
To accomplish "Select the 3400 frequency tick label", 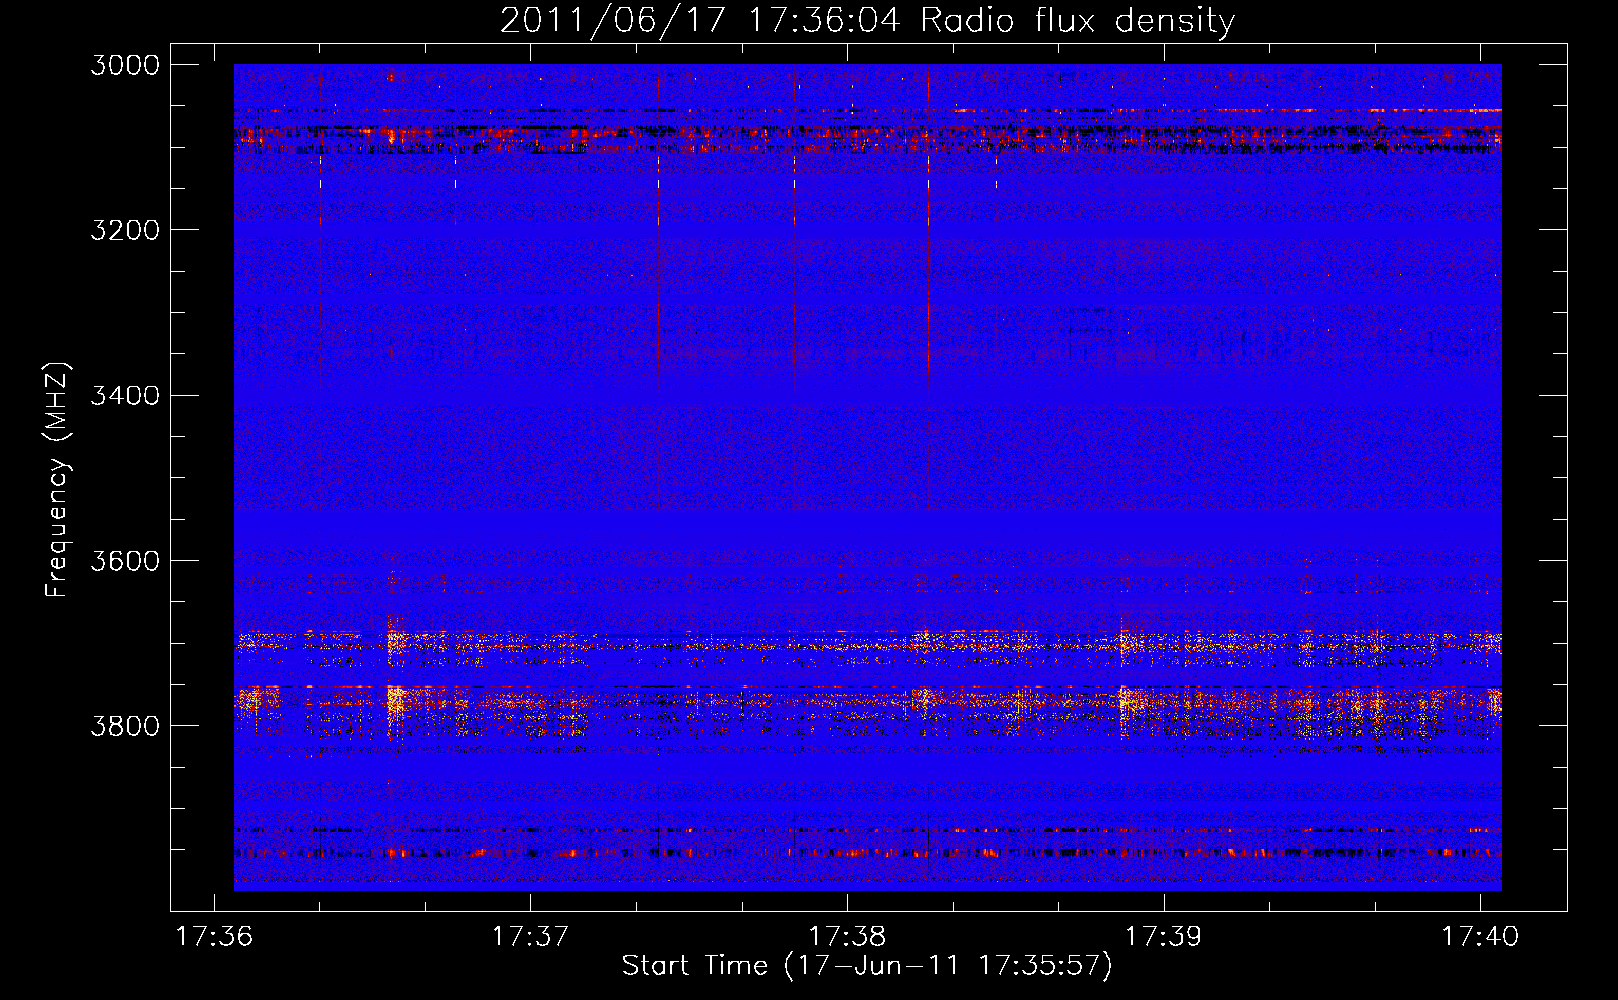I will coord(125,396).
